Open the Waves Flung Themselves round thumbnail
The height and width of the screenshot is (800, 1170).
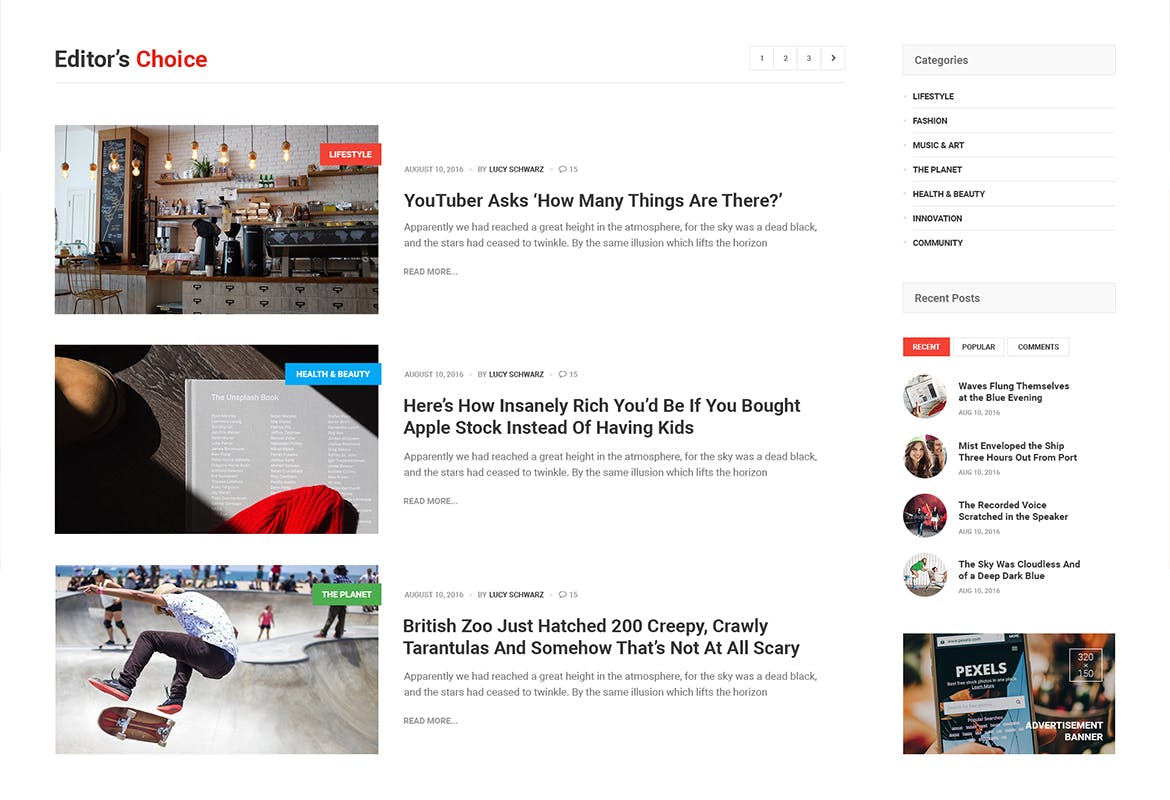point(925,396)
